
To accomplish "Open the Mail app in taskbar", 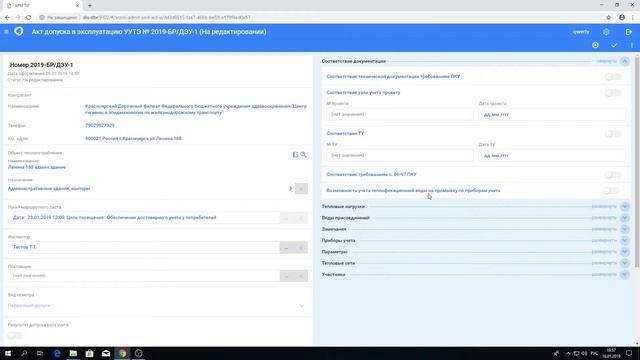I will pyautogui.click(x=106, y=353).
